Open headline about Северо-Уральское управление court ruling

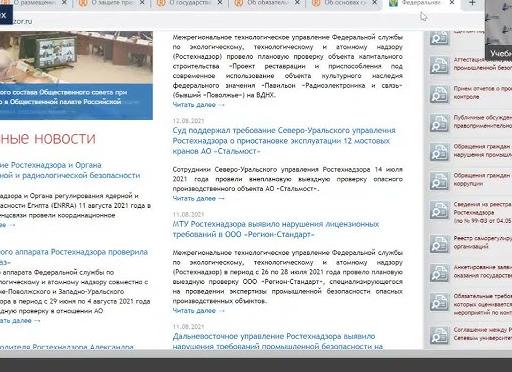284,141
